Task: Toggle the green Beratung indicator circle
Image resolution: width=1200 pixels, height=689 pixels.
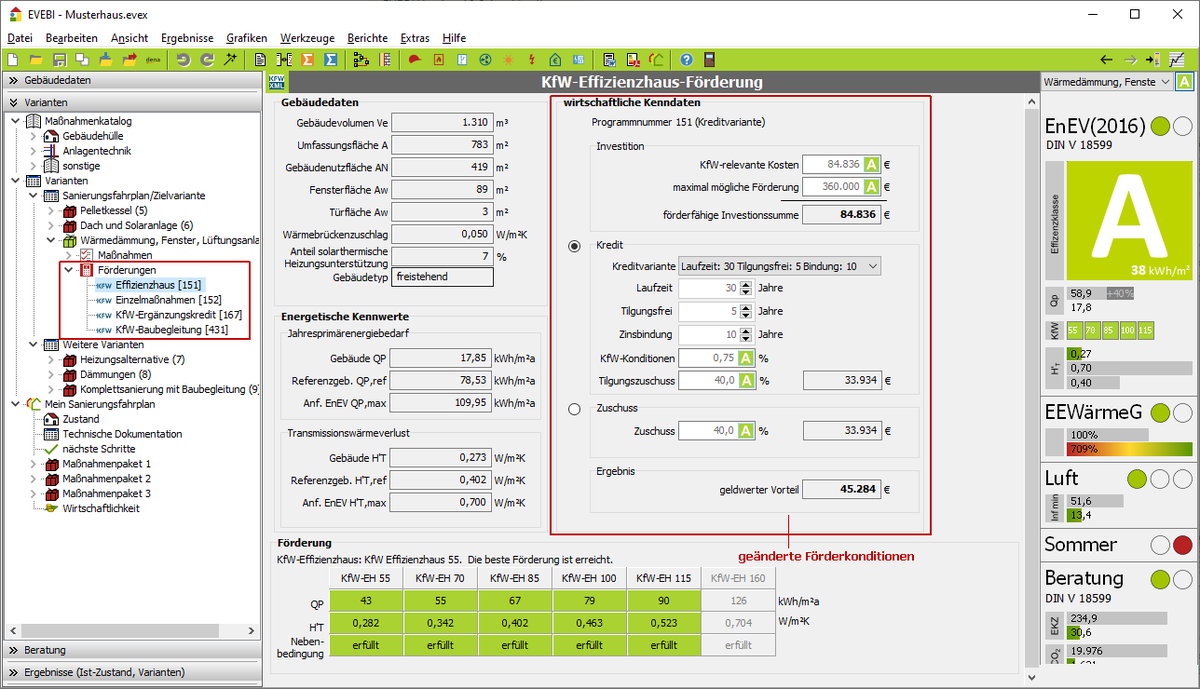Action: (x=1160, y=579)
